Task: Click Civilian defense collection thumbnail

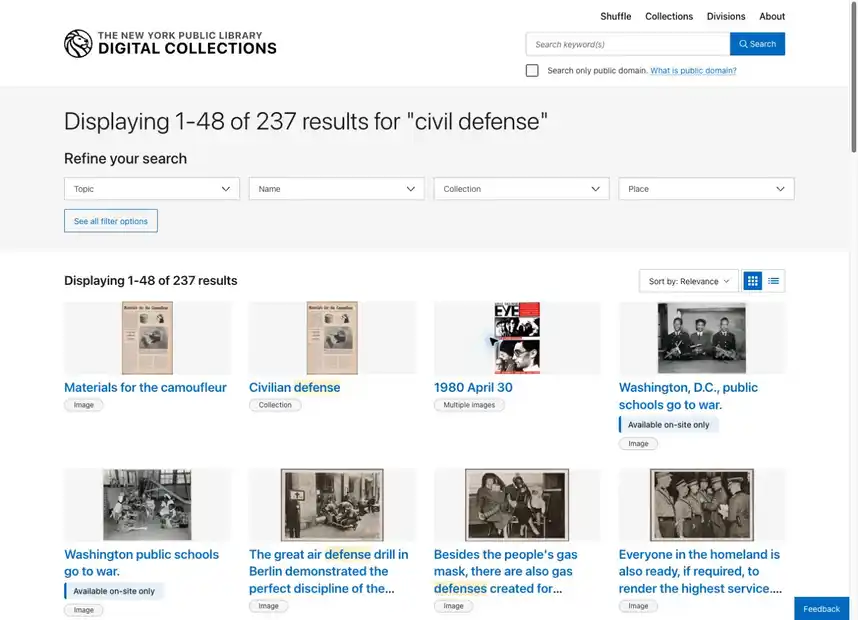Action: pyautogui.click(x=332, y=338)
